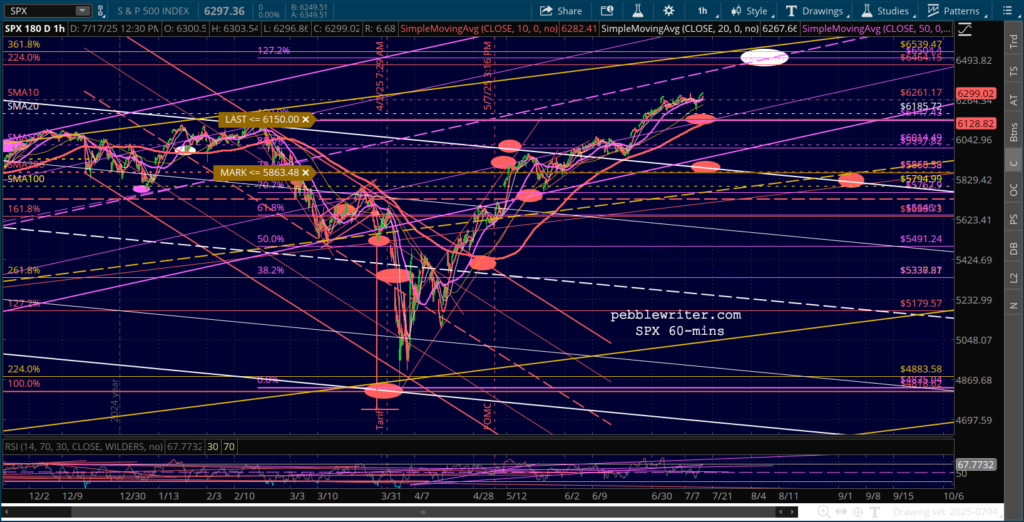The image size is (1024, 522).
Task: Click the $4883.58 Fibonacci level label
Action: coord(921,369)
